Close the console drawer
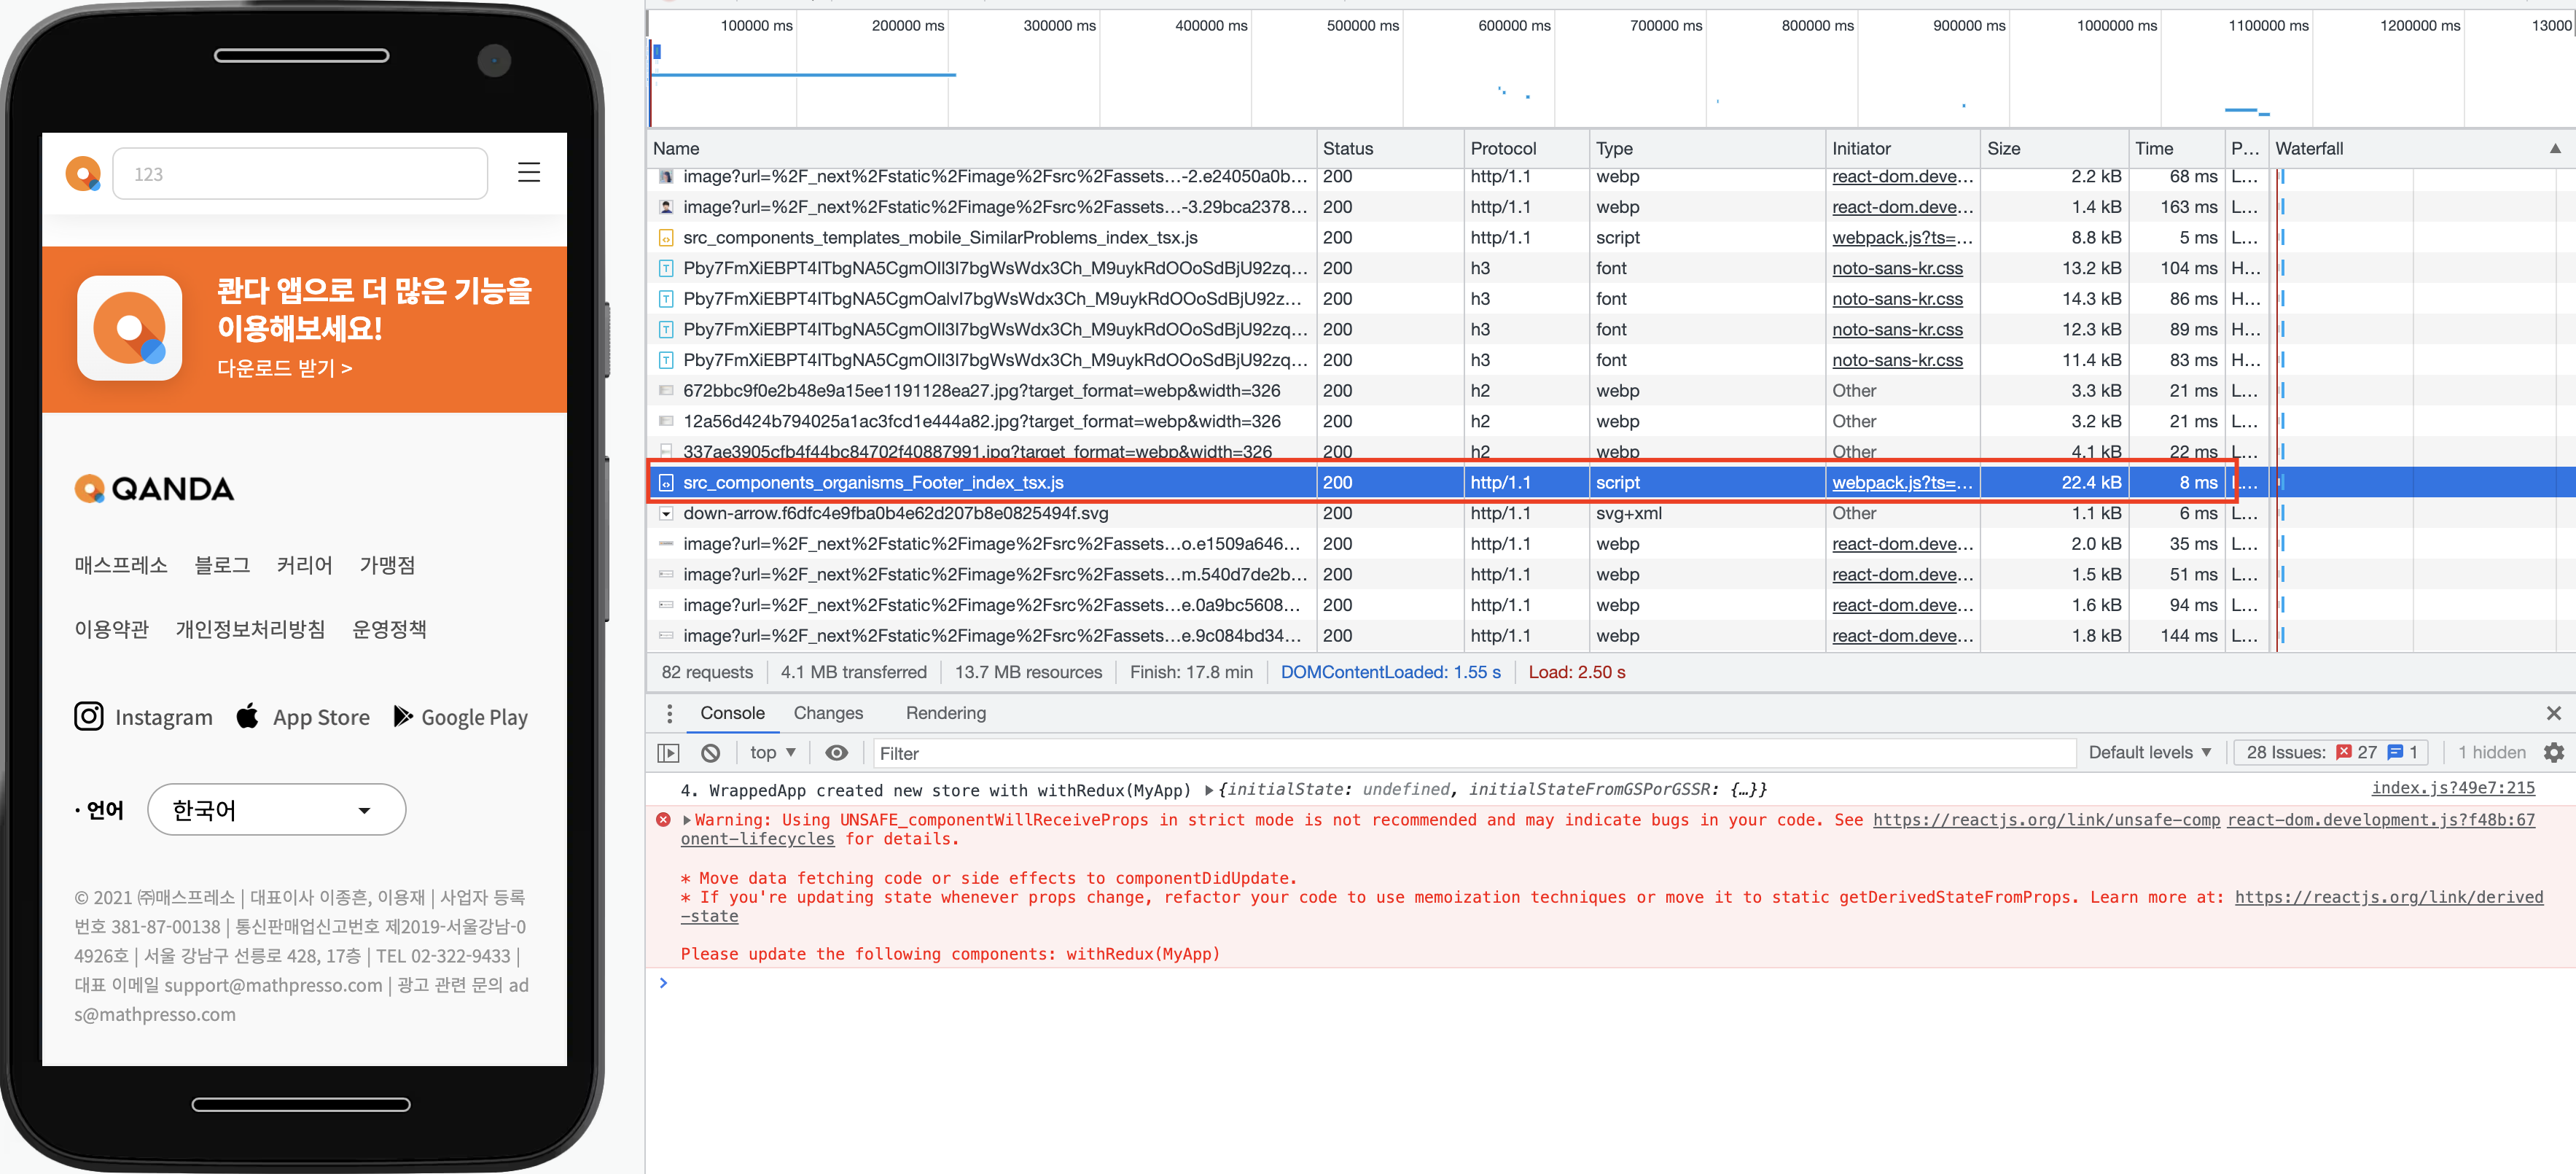This screenshot has width=2576, height=1174. [x=2553, y=713]
